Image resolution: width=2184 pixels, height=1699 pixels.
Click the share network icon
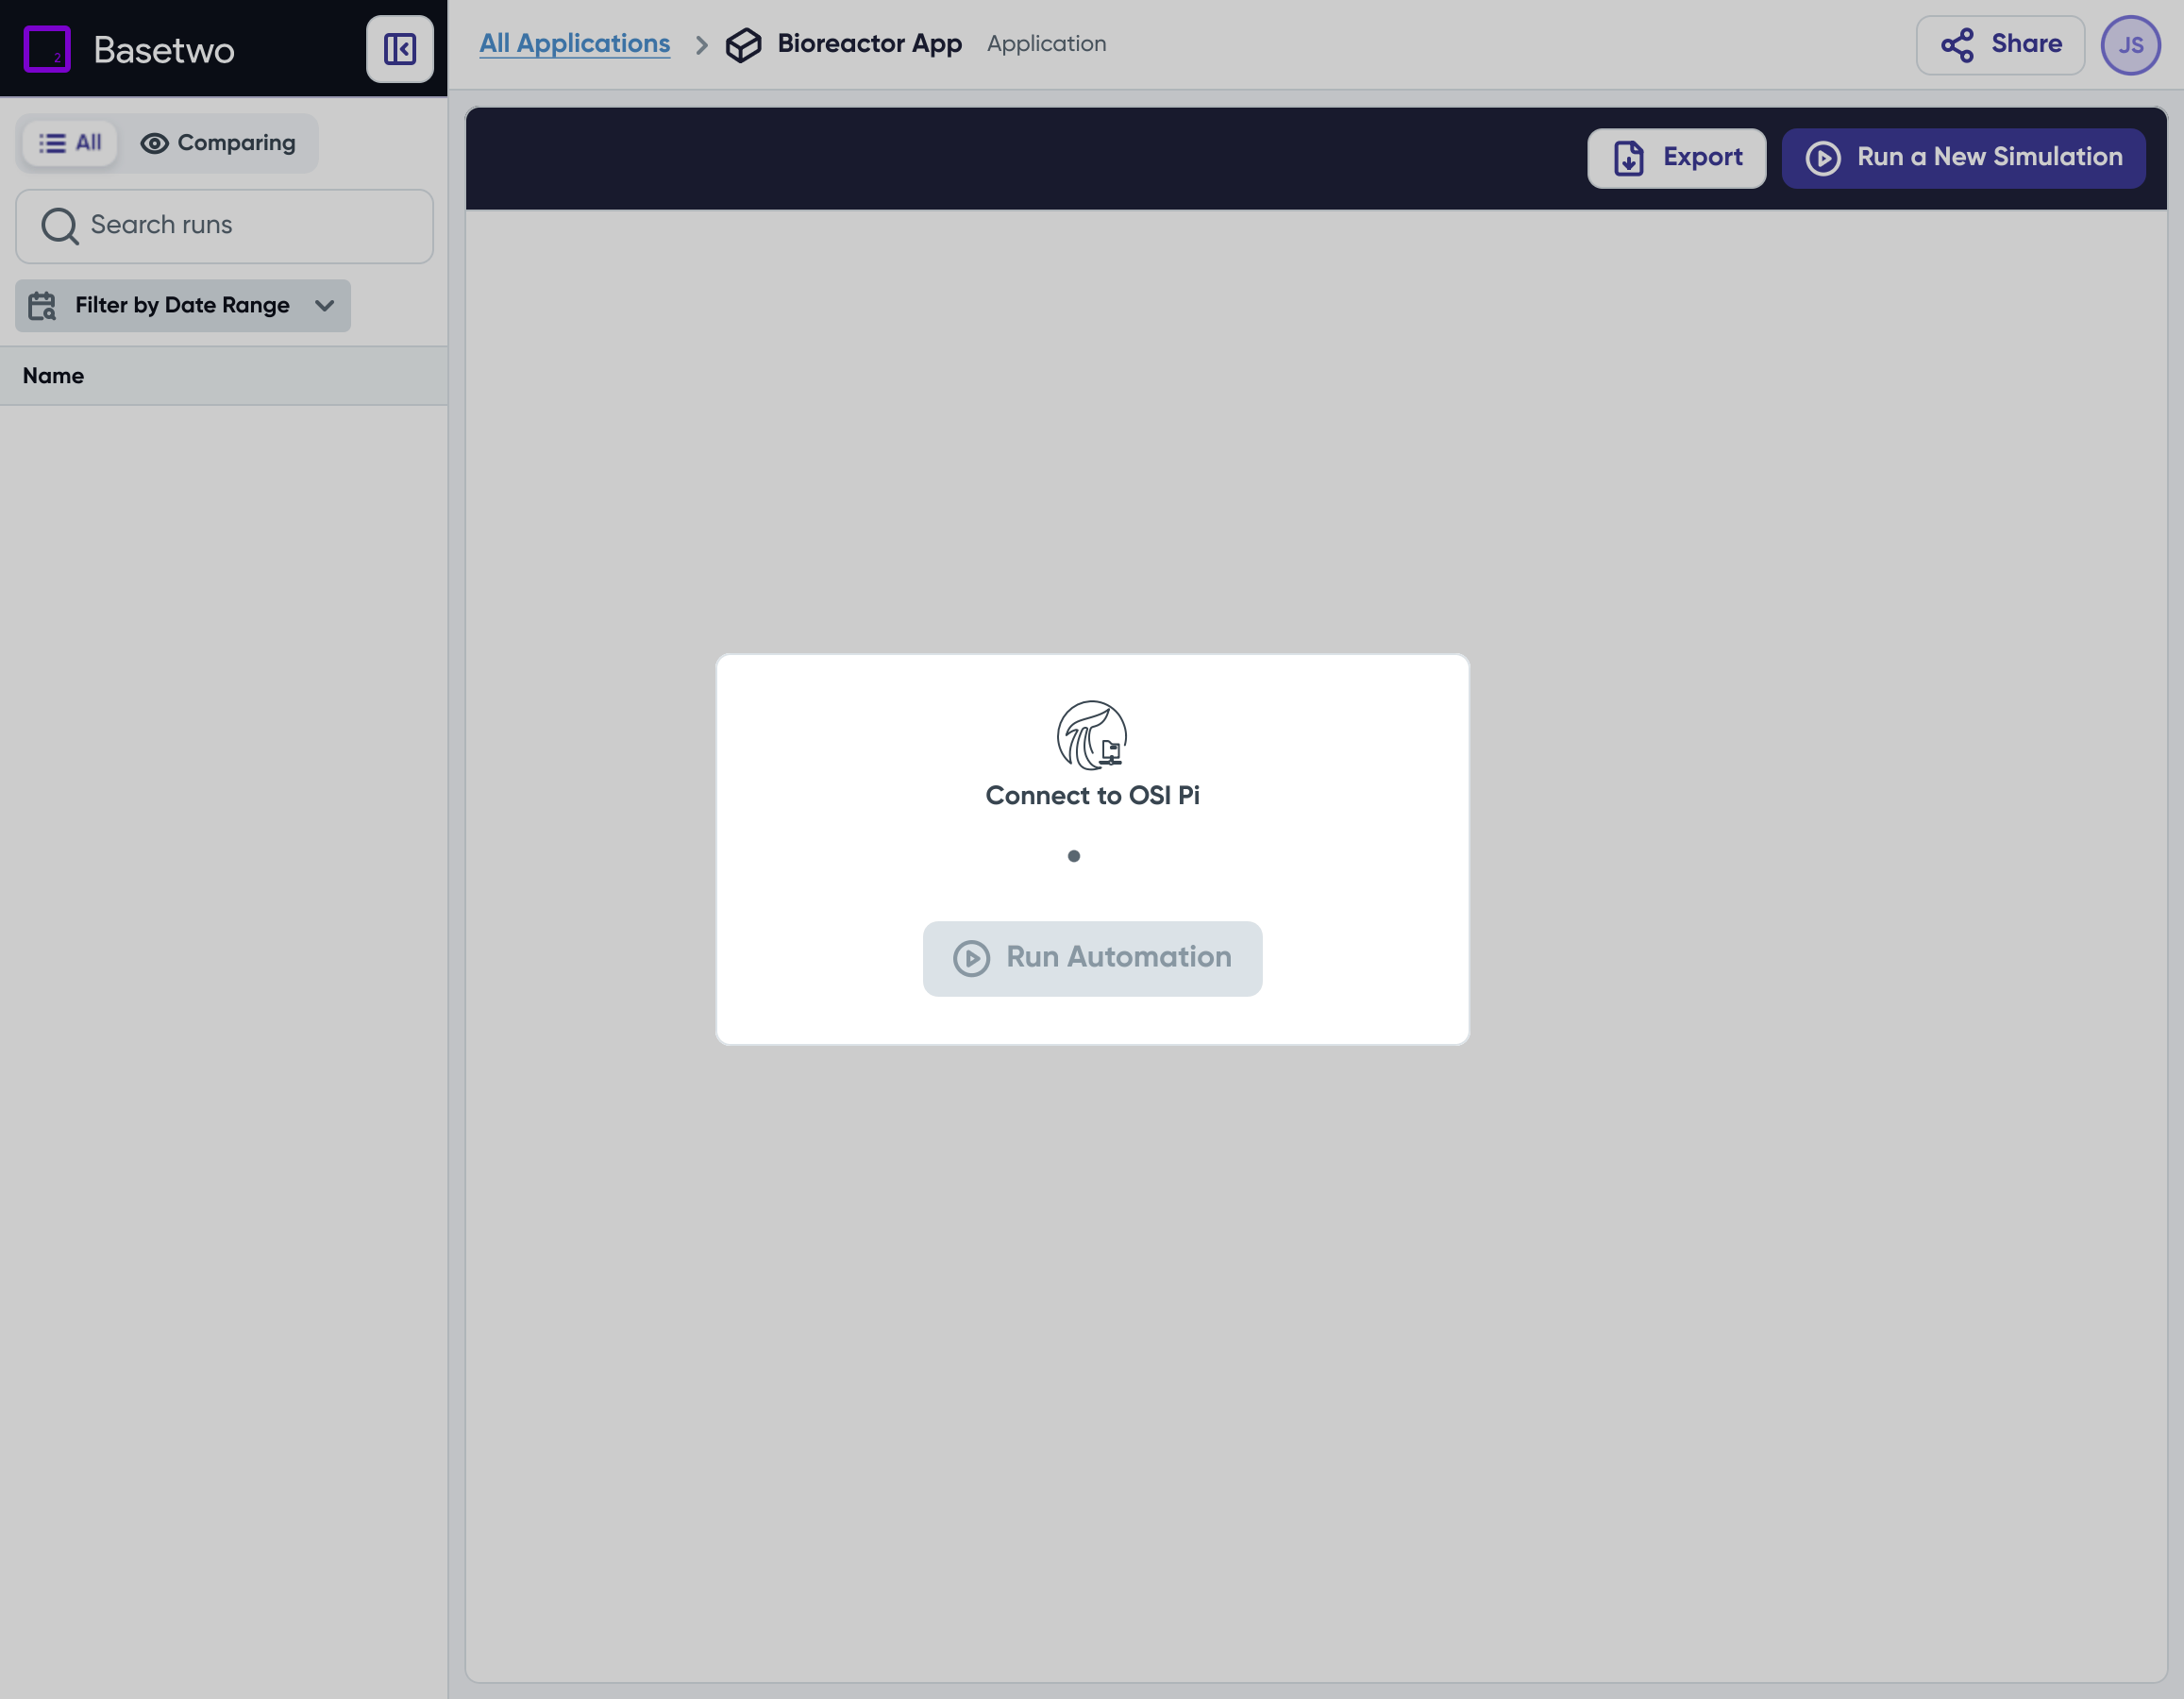click(1957, 45)
